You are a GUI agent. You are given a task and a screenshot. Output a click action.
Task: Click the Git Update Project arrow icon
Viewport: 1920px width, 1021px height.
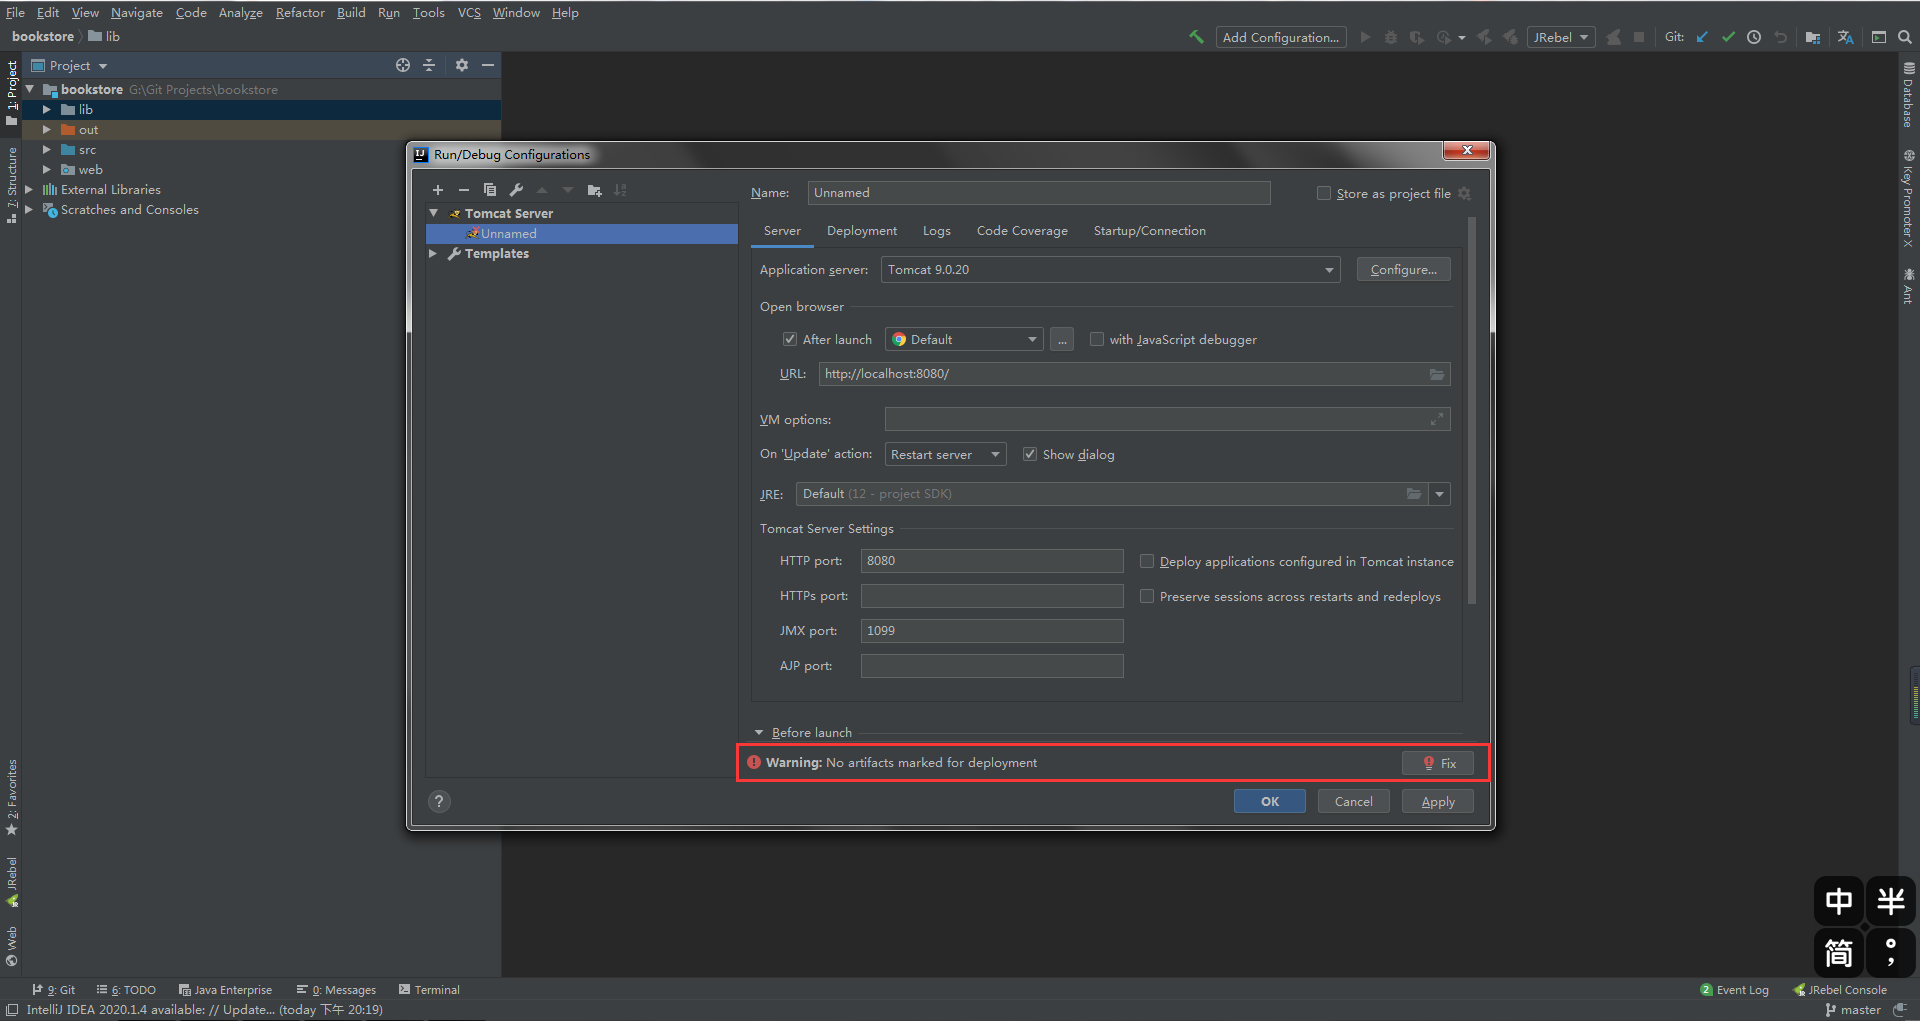(x=1702, y=37)
